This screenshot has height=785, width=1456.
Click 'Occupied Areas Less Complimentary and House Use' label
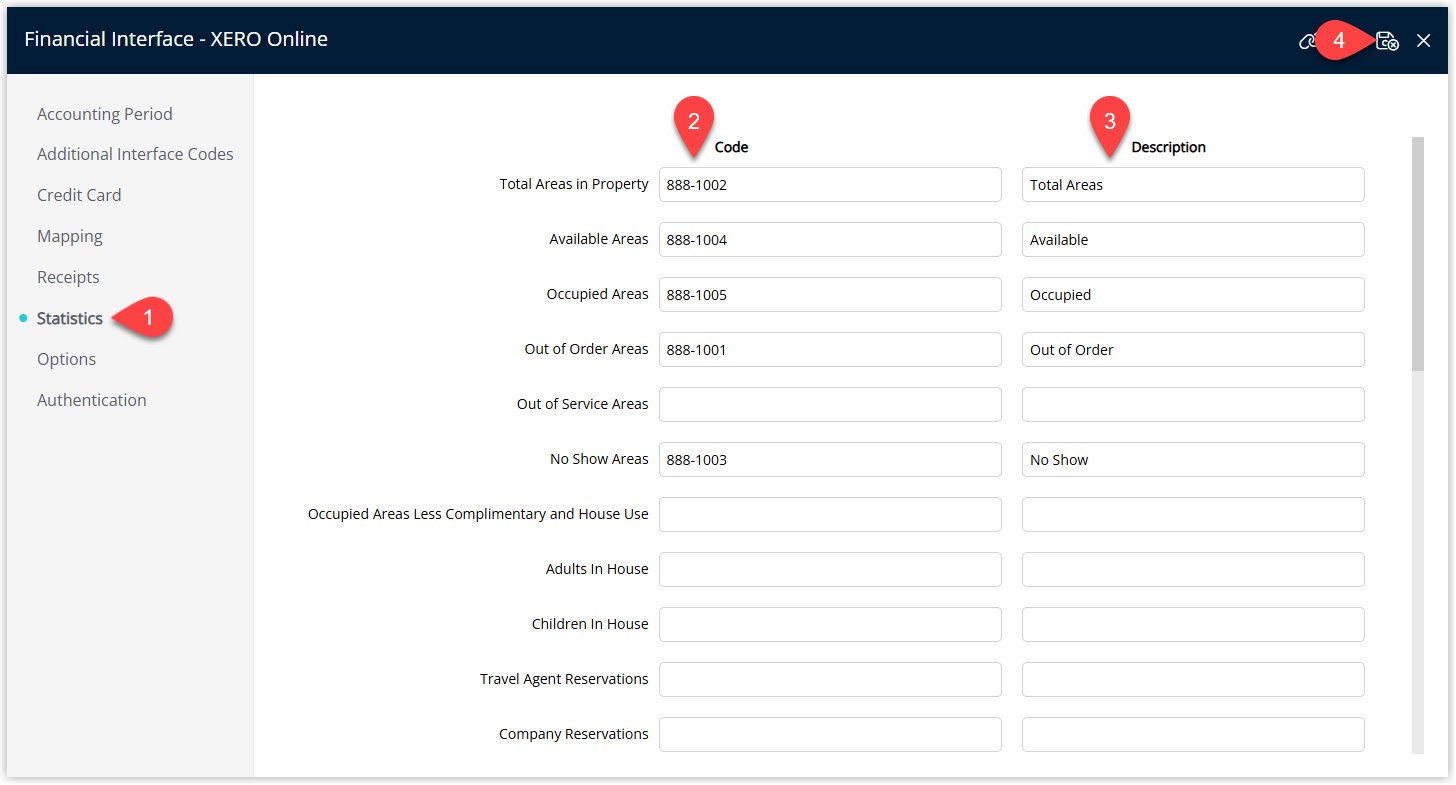(x=478, y=514)
